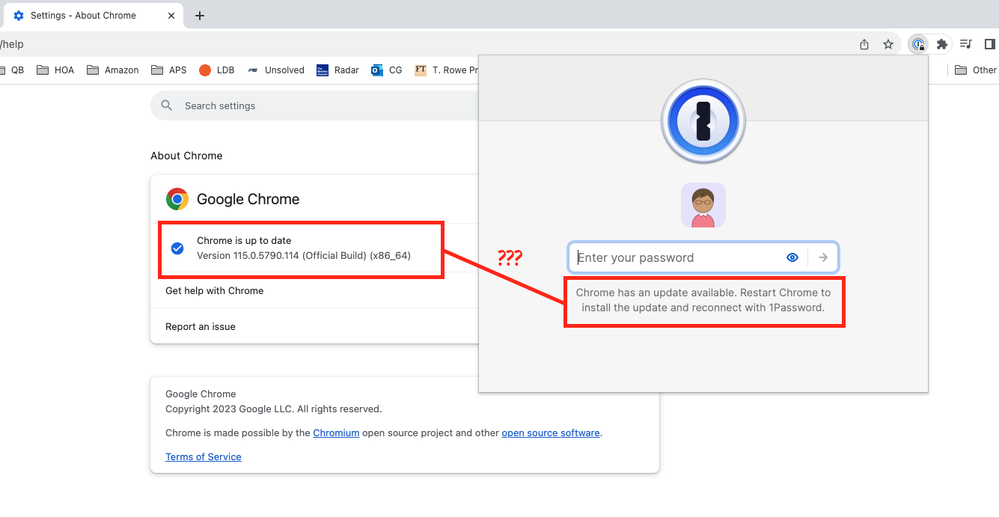Expand the Other bookmarks folder
Image resolution: width=999 pixels, height=517 pixels.
click(x=975, y=70)
